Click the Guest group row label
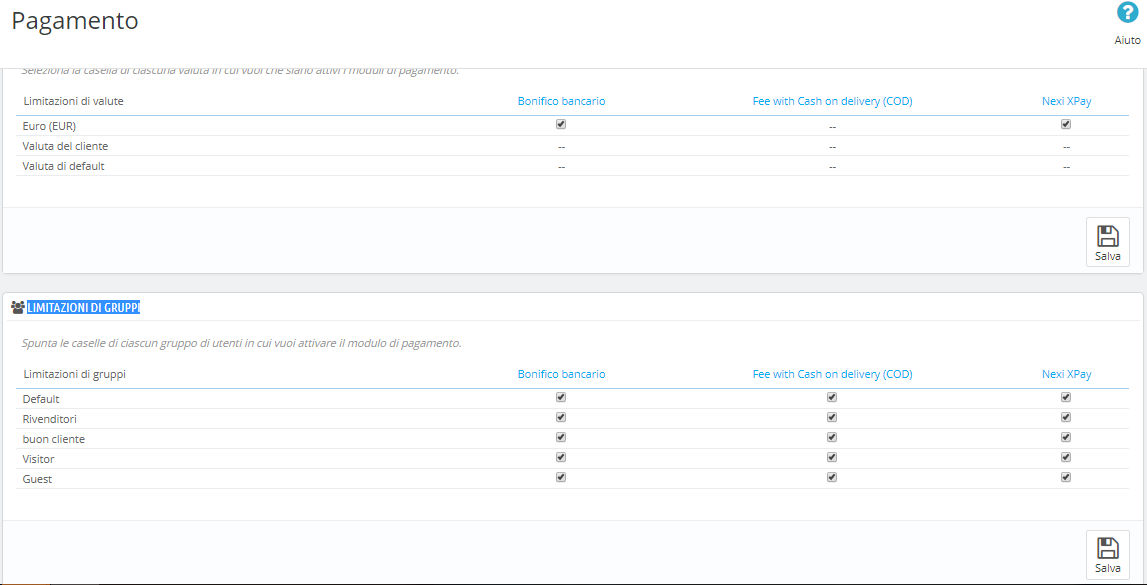 tap(37, 479)
